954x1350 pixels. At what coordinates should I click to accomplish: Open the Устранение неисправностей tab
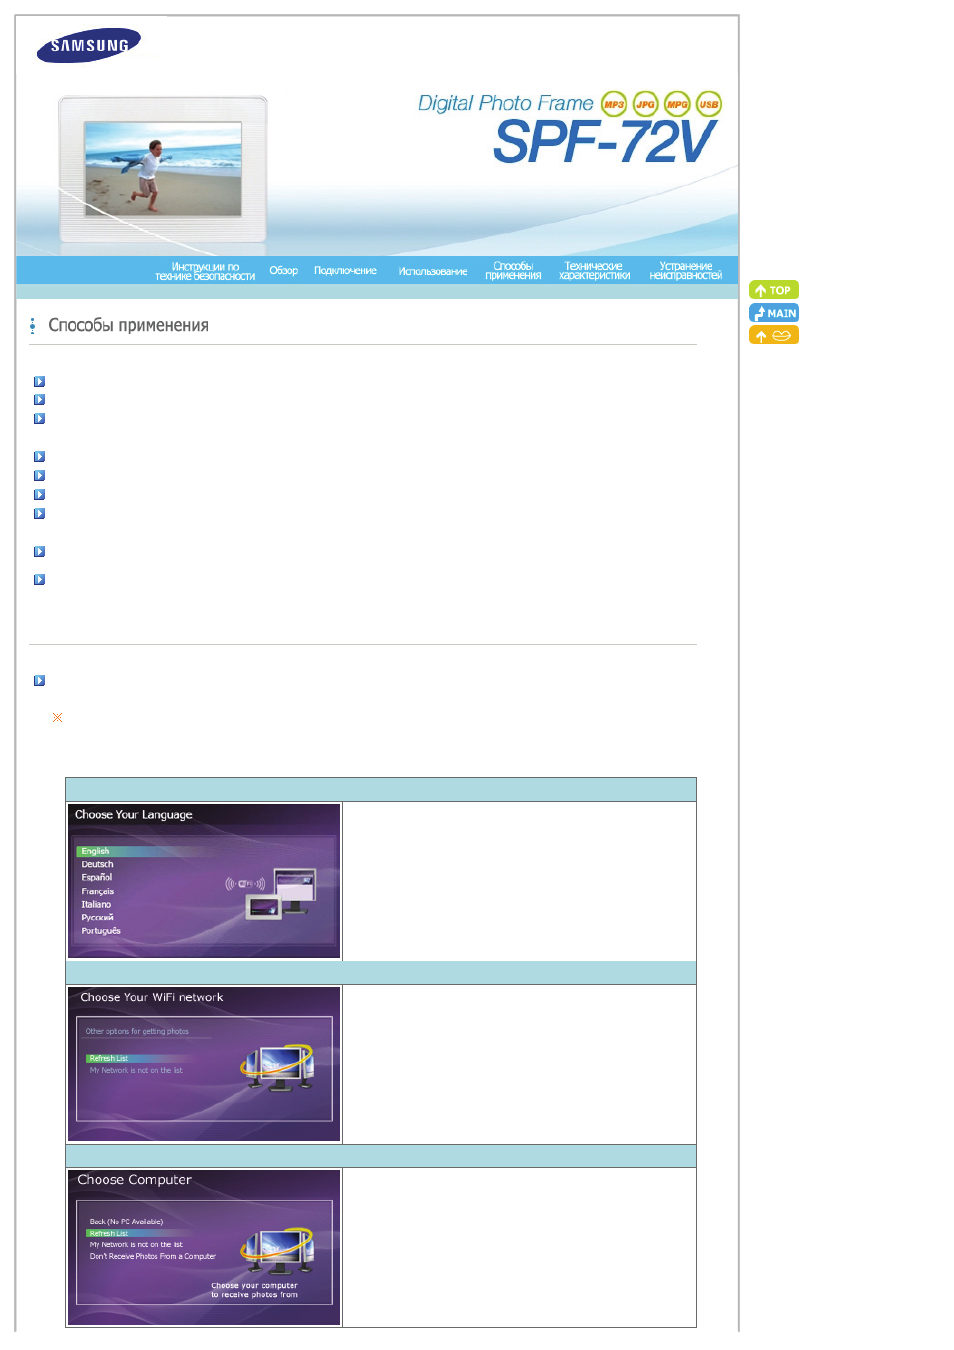[685, 271]
